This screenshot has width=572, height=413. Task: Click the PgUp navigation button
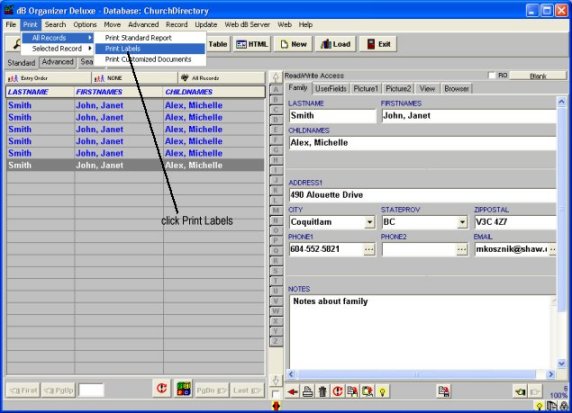[x=58, y=391]
